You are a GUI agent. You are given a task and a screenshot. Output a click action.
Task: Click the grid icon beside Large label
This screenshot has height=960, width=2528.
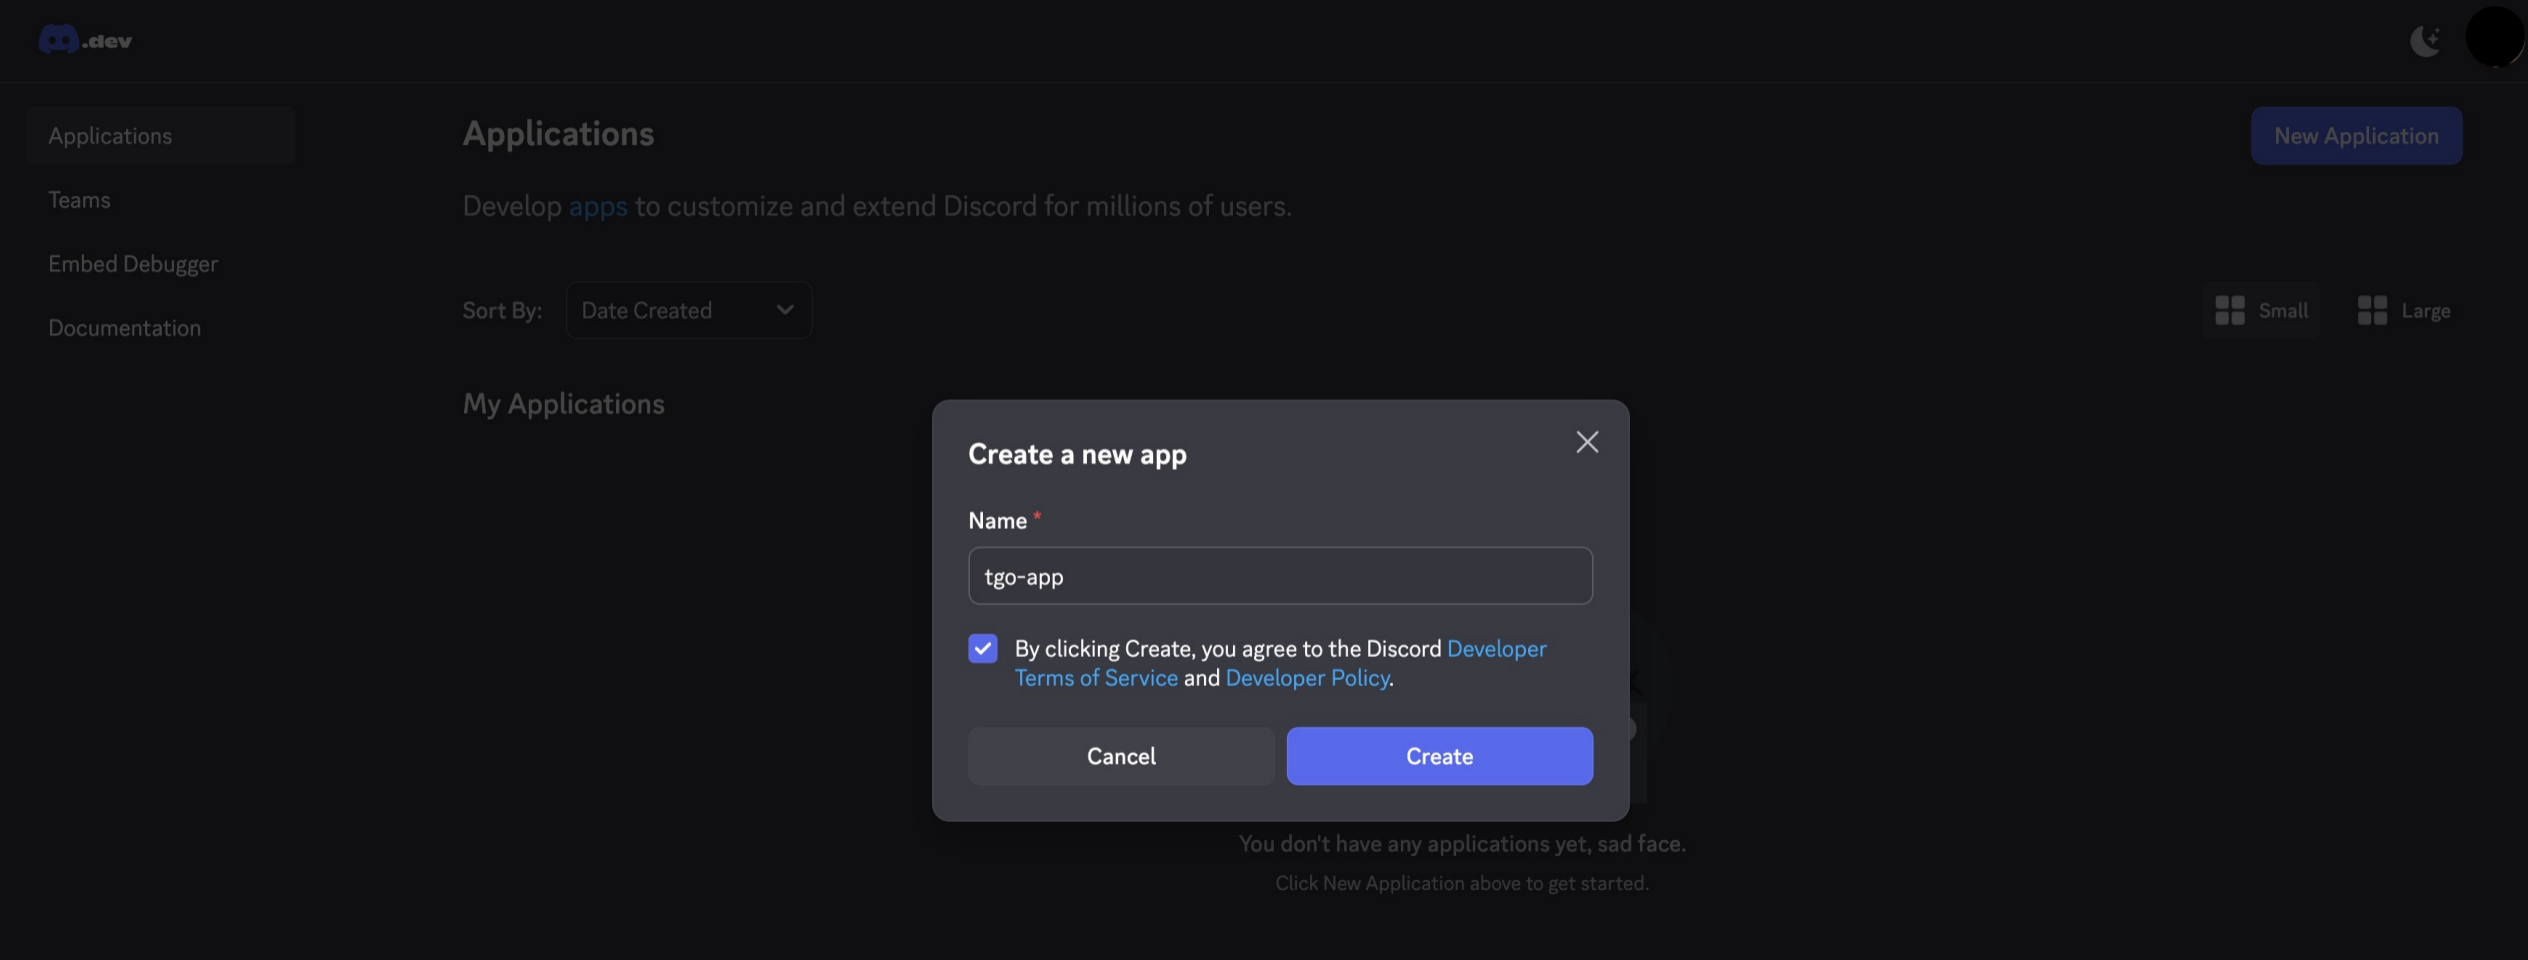point(2372,310)
